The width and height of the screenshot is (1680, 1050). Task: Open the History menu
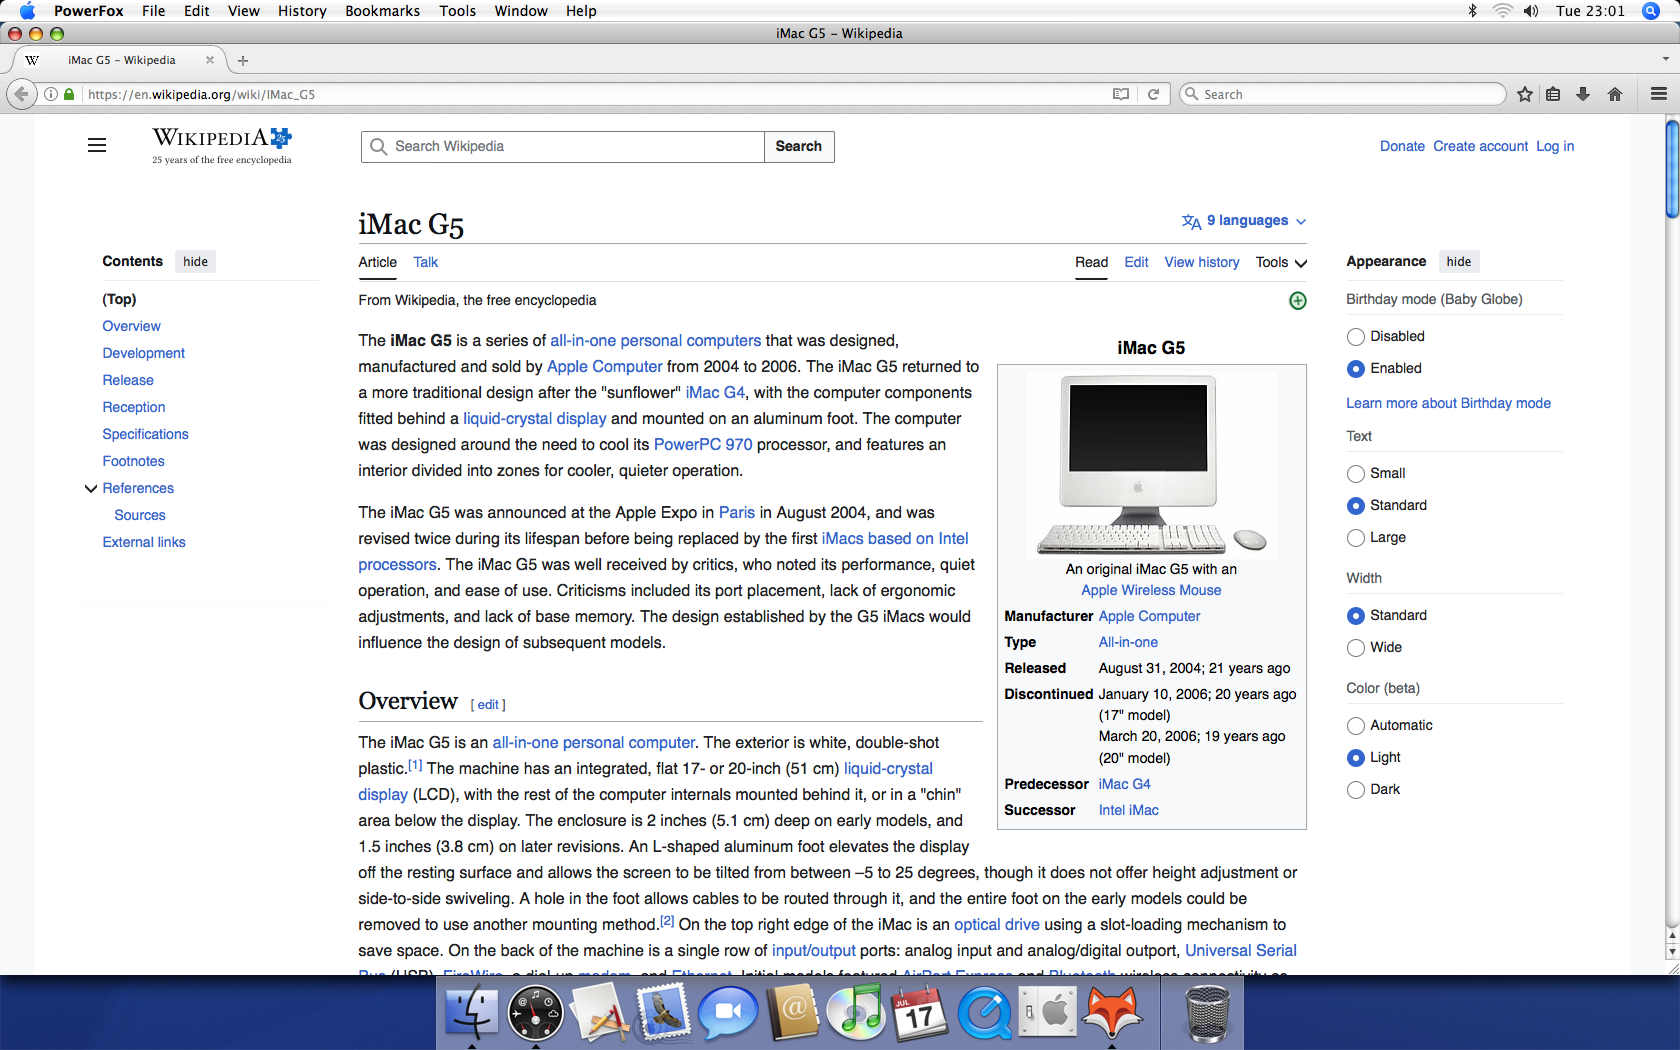pyautogui.click(x=302, y=11)
